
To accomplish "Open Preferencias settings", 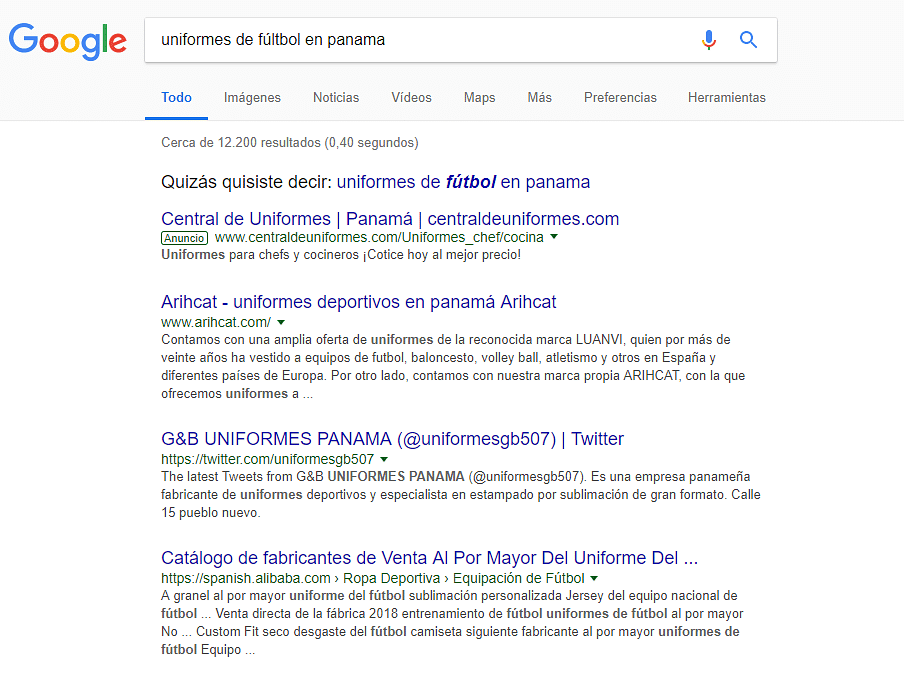I will tap(620, 97).
